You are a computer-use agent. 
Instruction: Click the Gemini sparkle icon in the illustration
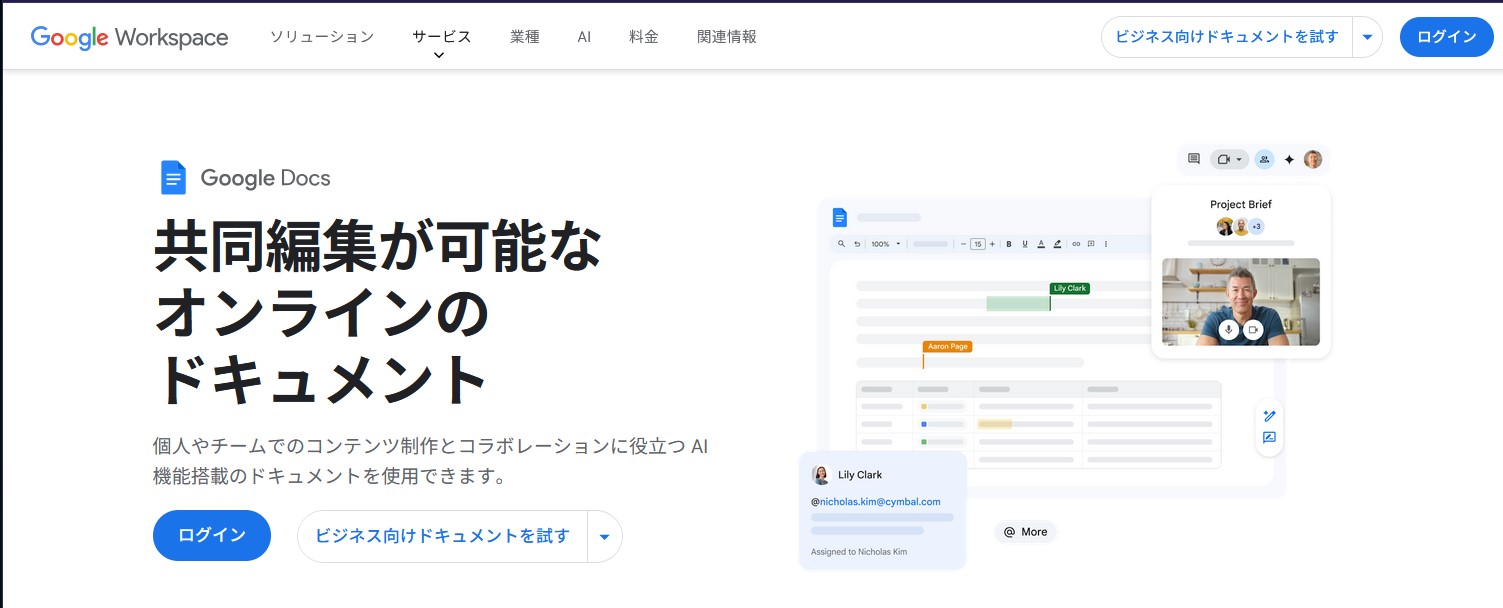1289,160
